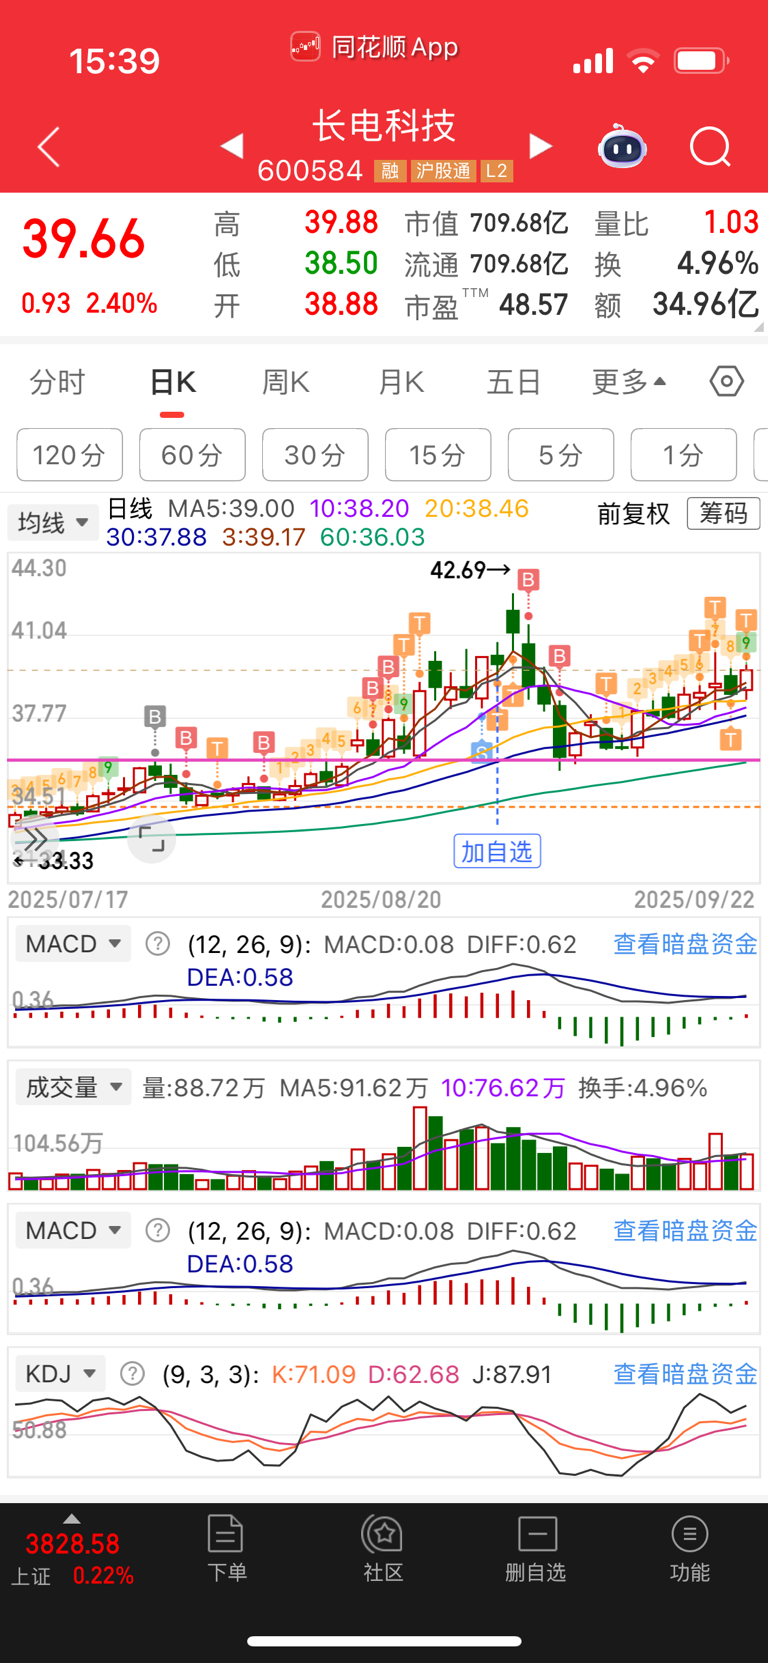Tap the 2025/08/20 date label
Screen dimensions: 768x1663
(381, 899)
